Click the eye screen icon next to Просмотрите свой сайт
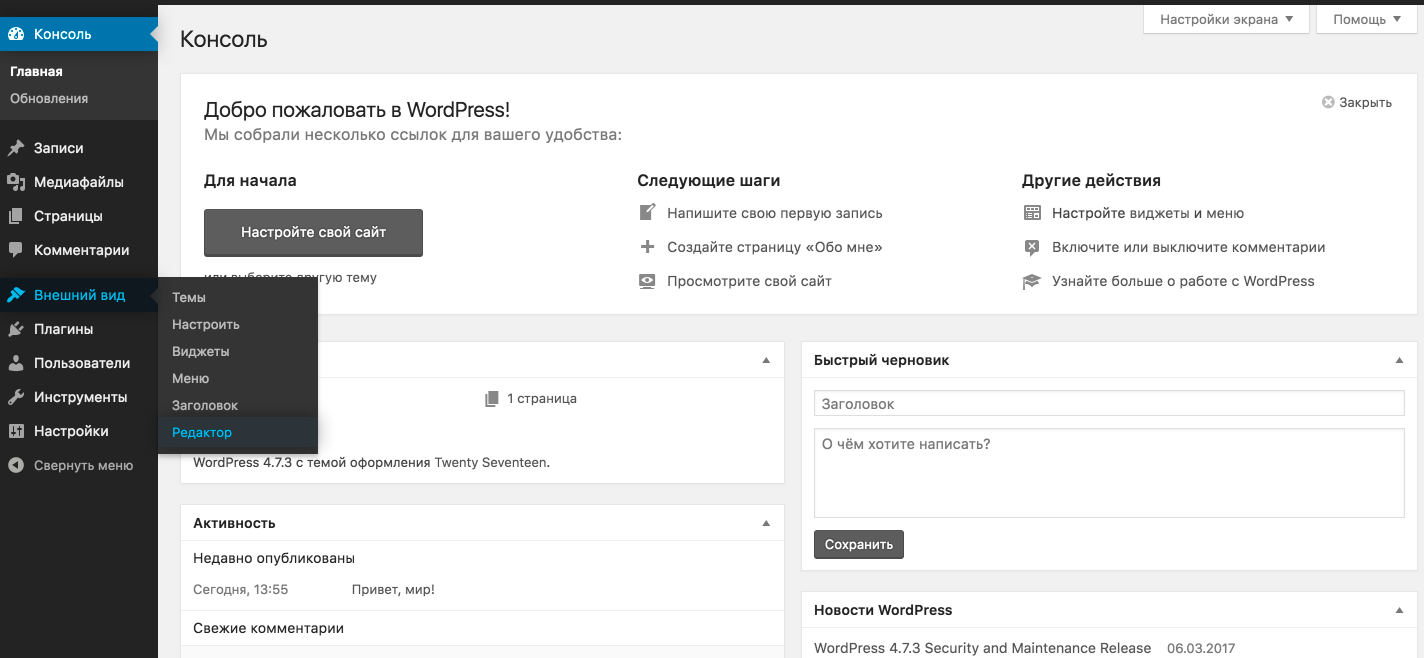The height and width of the screenshot is (658, 1424). pos(648,281)
